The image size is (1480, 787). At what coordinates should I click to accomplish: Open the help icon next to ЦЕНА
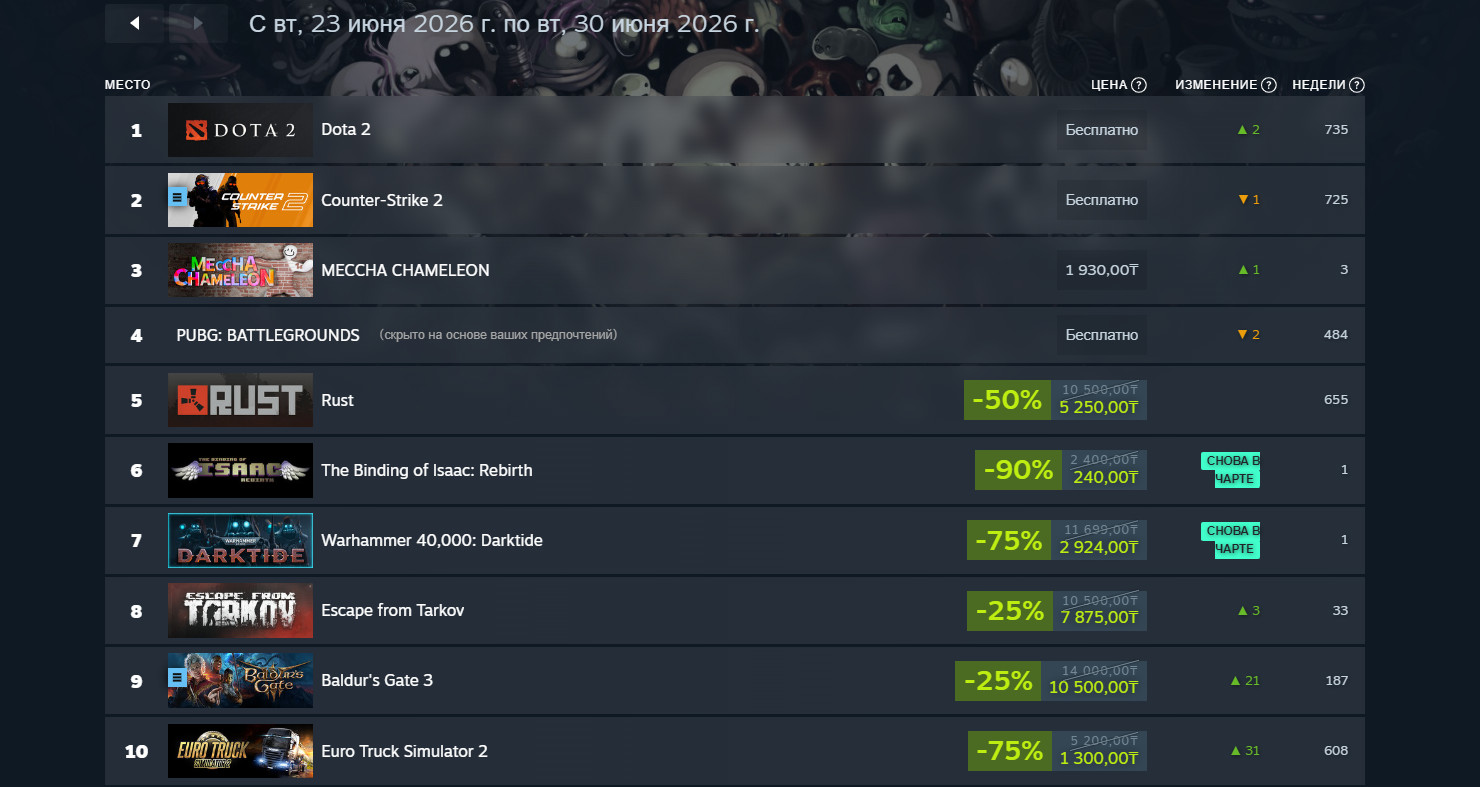pyautogui.click(x=1138, y=85)
